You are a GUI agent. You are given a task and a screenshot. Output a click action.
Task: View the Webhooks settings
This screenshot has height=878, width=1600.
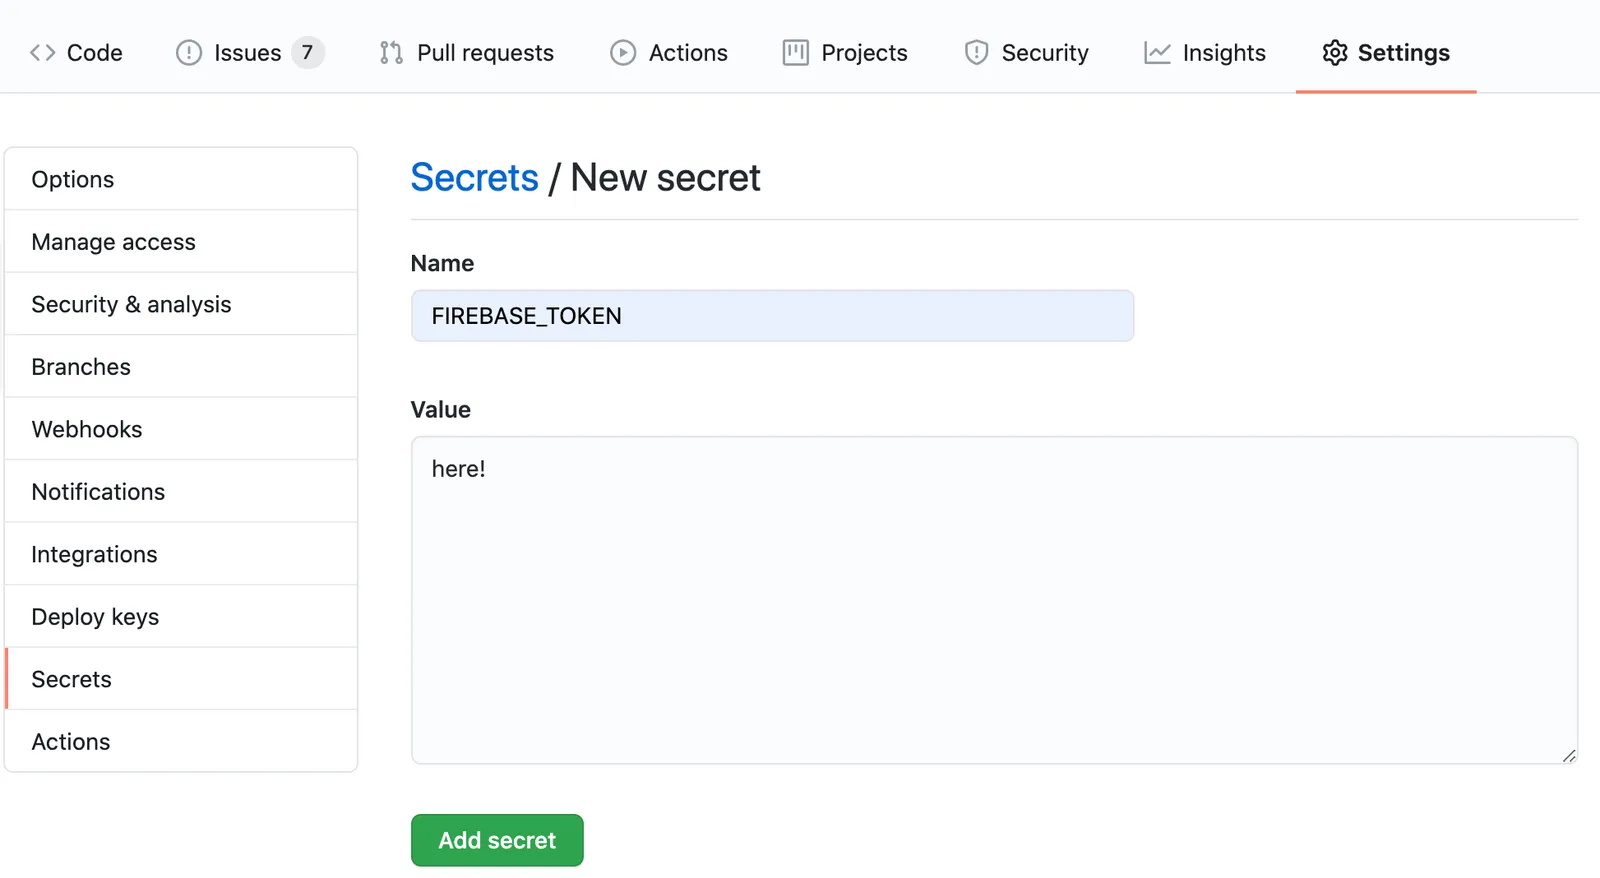click(x=86, y=428)
